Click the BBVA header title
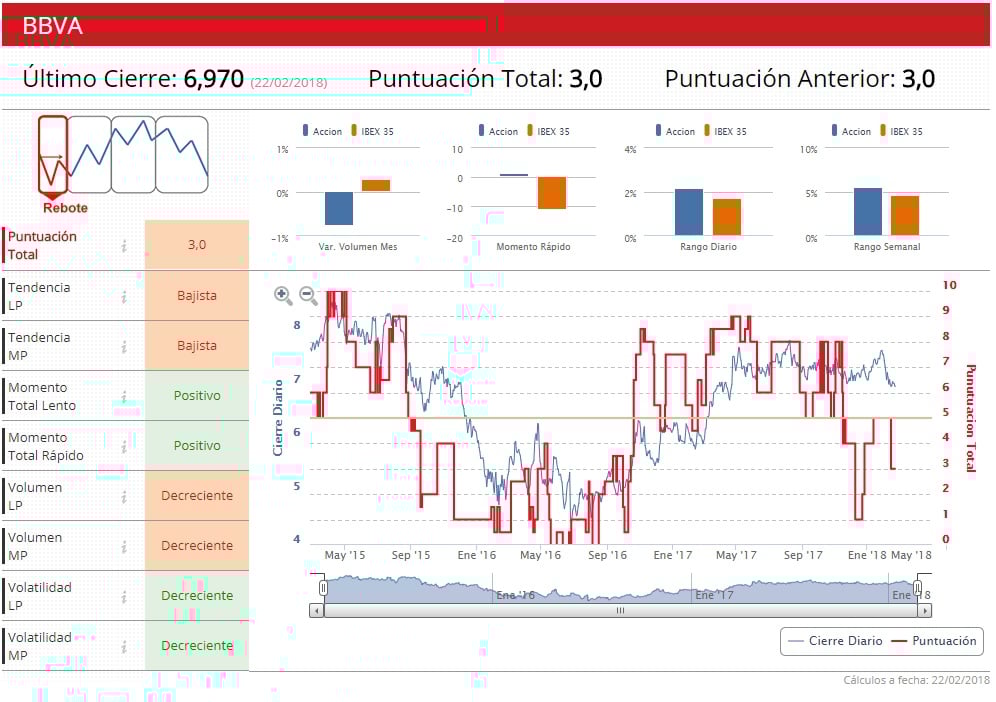Viewport: 996px width, 702px height. [53, 26]
